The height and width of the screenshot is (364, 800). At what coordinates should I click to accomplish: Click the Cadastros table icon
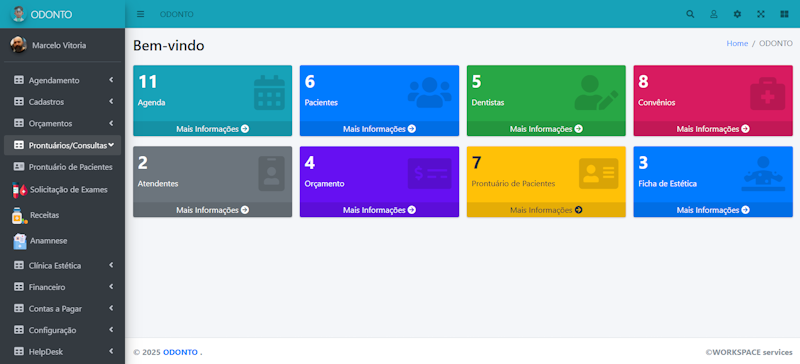19,102
